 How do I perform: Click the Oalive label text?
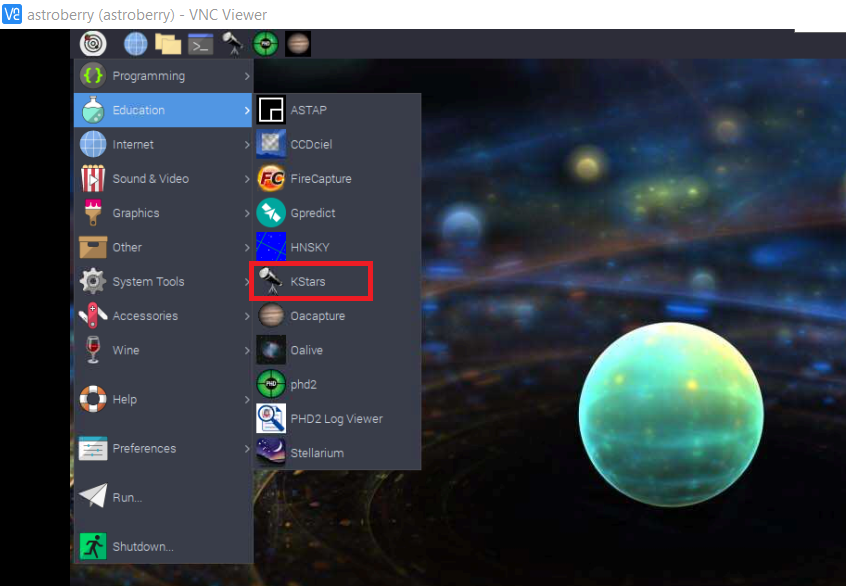pos(306,350)
